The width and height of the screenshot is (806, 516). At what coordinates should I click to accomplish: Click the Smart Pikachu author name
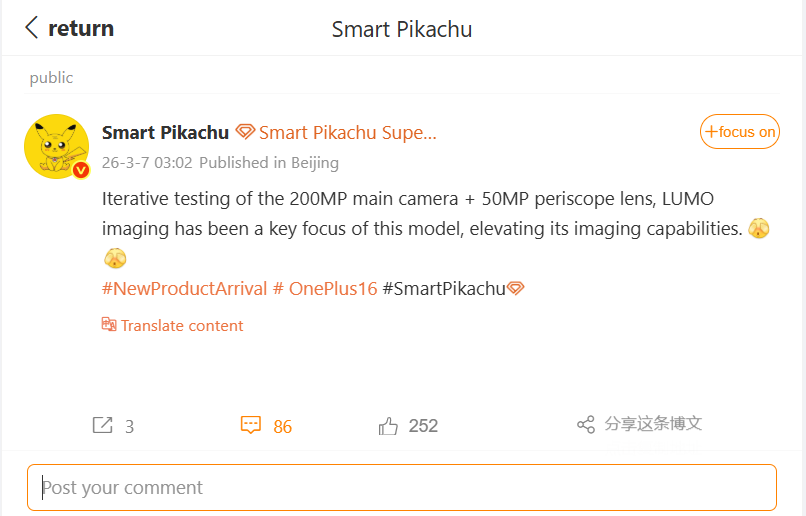(165, 133)
